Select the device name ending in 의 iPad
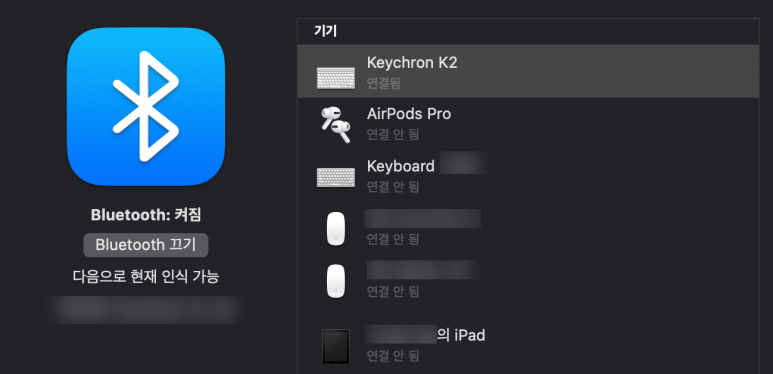This screenshot has width=773, height=374. (x=425, y=335)
